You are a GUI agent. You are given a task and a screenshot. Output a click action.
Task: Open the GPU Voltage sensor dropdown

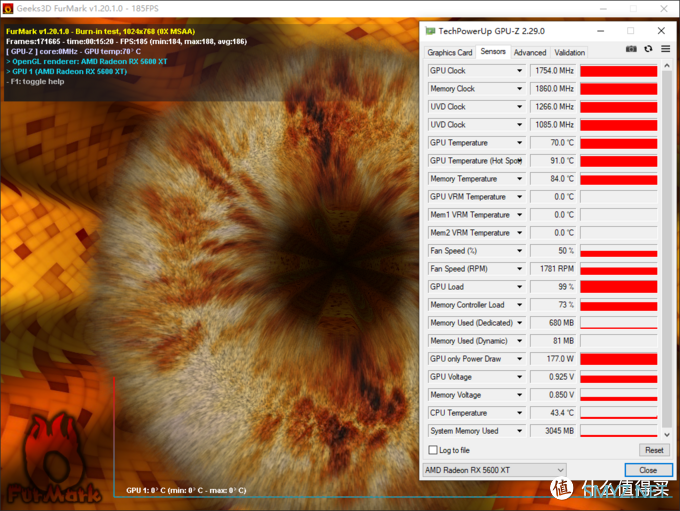pyautogui.click(x=519, y=377)
